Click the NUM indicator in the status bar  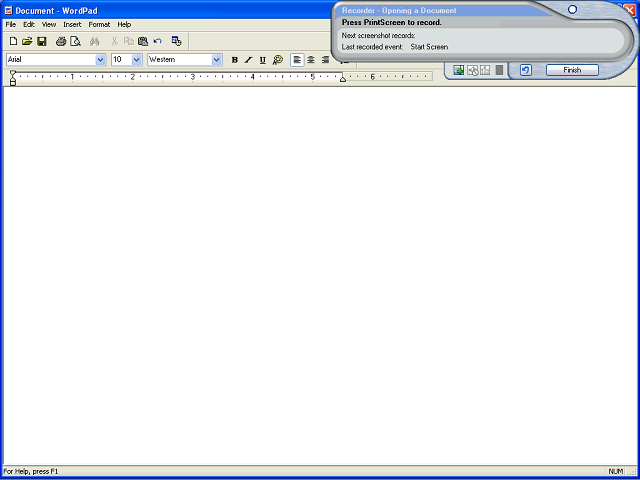[616, 471]
